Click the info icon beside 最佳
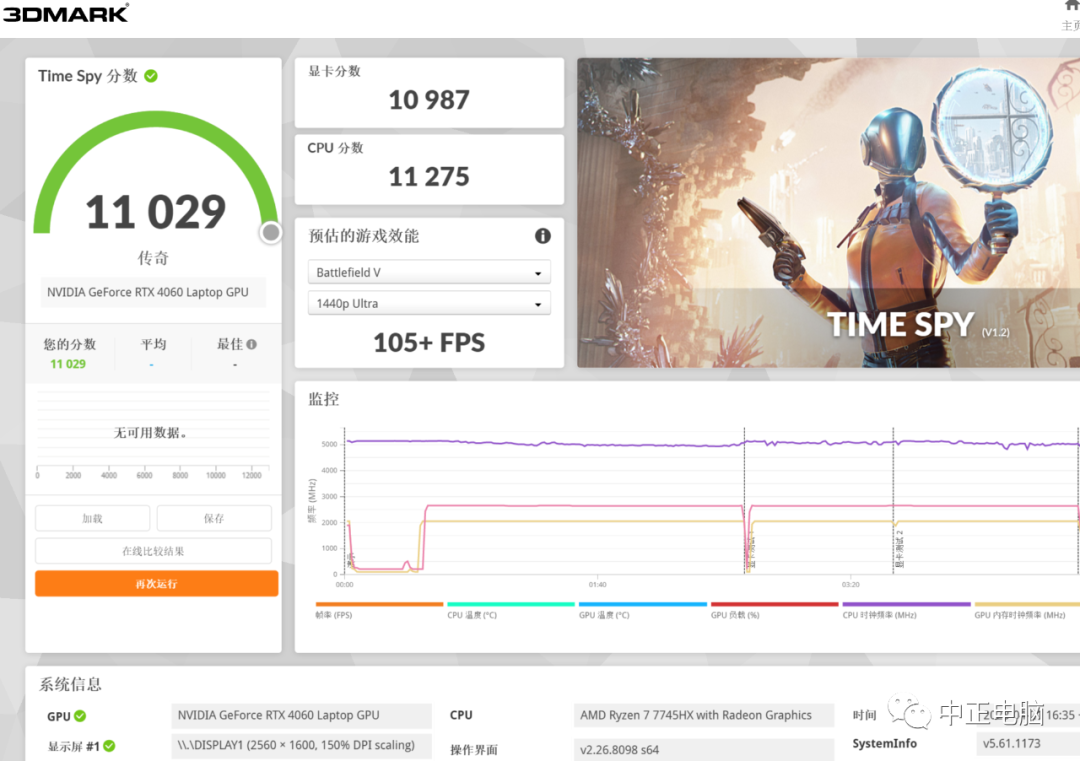Viewport: 1080px width, 761px height. click(251, 344)
